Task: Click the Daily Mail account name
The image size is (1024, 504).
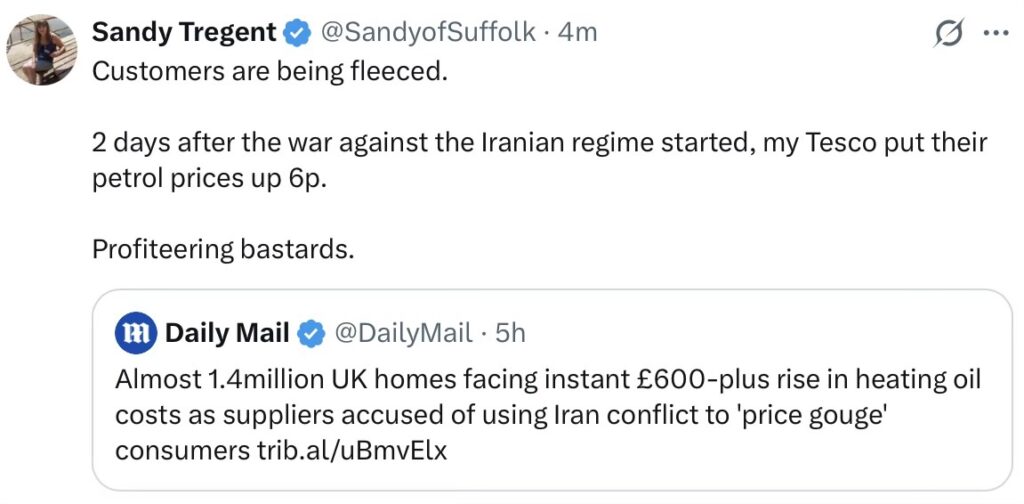Action: [x=227, y=333]
